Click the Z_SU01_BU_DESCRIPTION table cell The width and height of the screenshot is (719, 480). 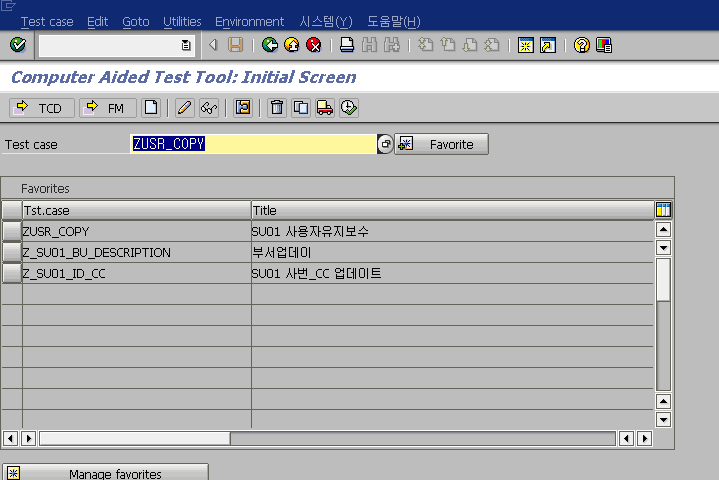pos(137,253)
